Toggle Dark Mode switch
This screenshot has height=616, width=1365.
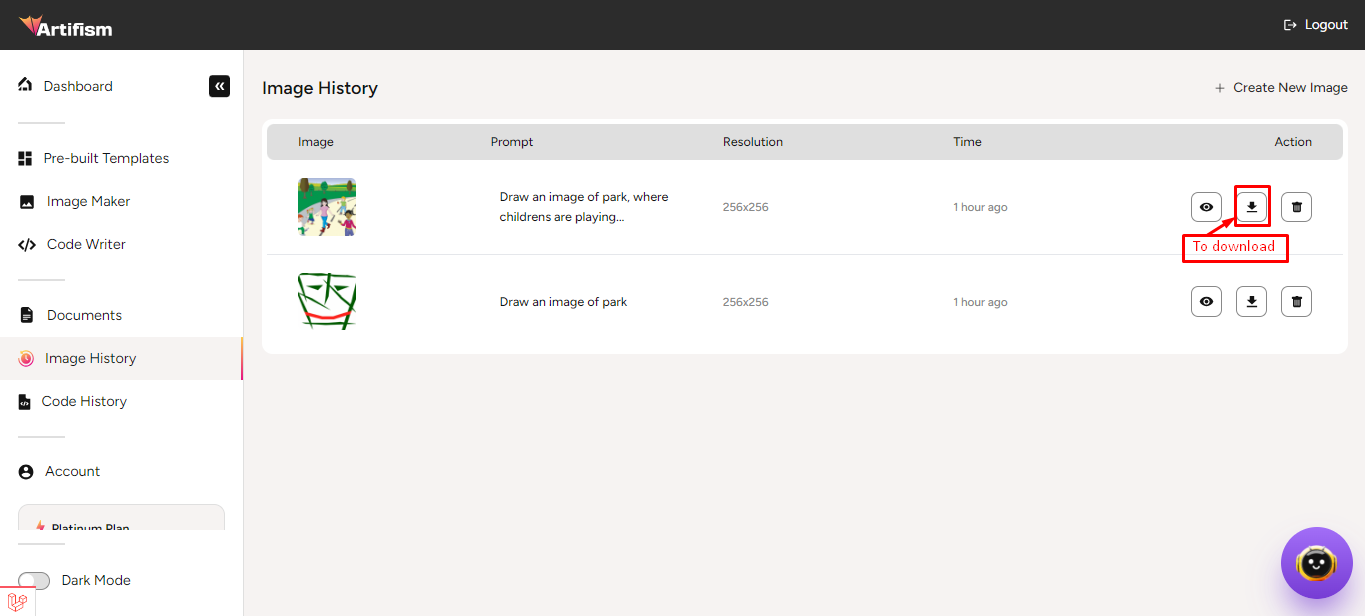pos(34,580)
